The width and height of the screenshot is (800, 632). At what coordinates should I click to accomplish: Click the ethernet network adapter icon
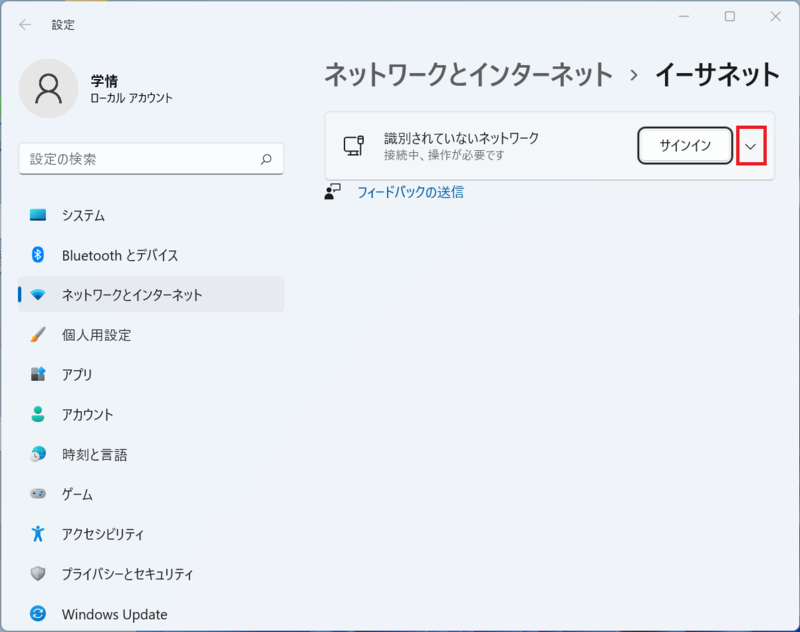354,145
